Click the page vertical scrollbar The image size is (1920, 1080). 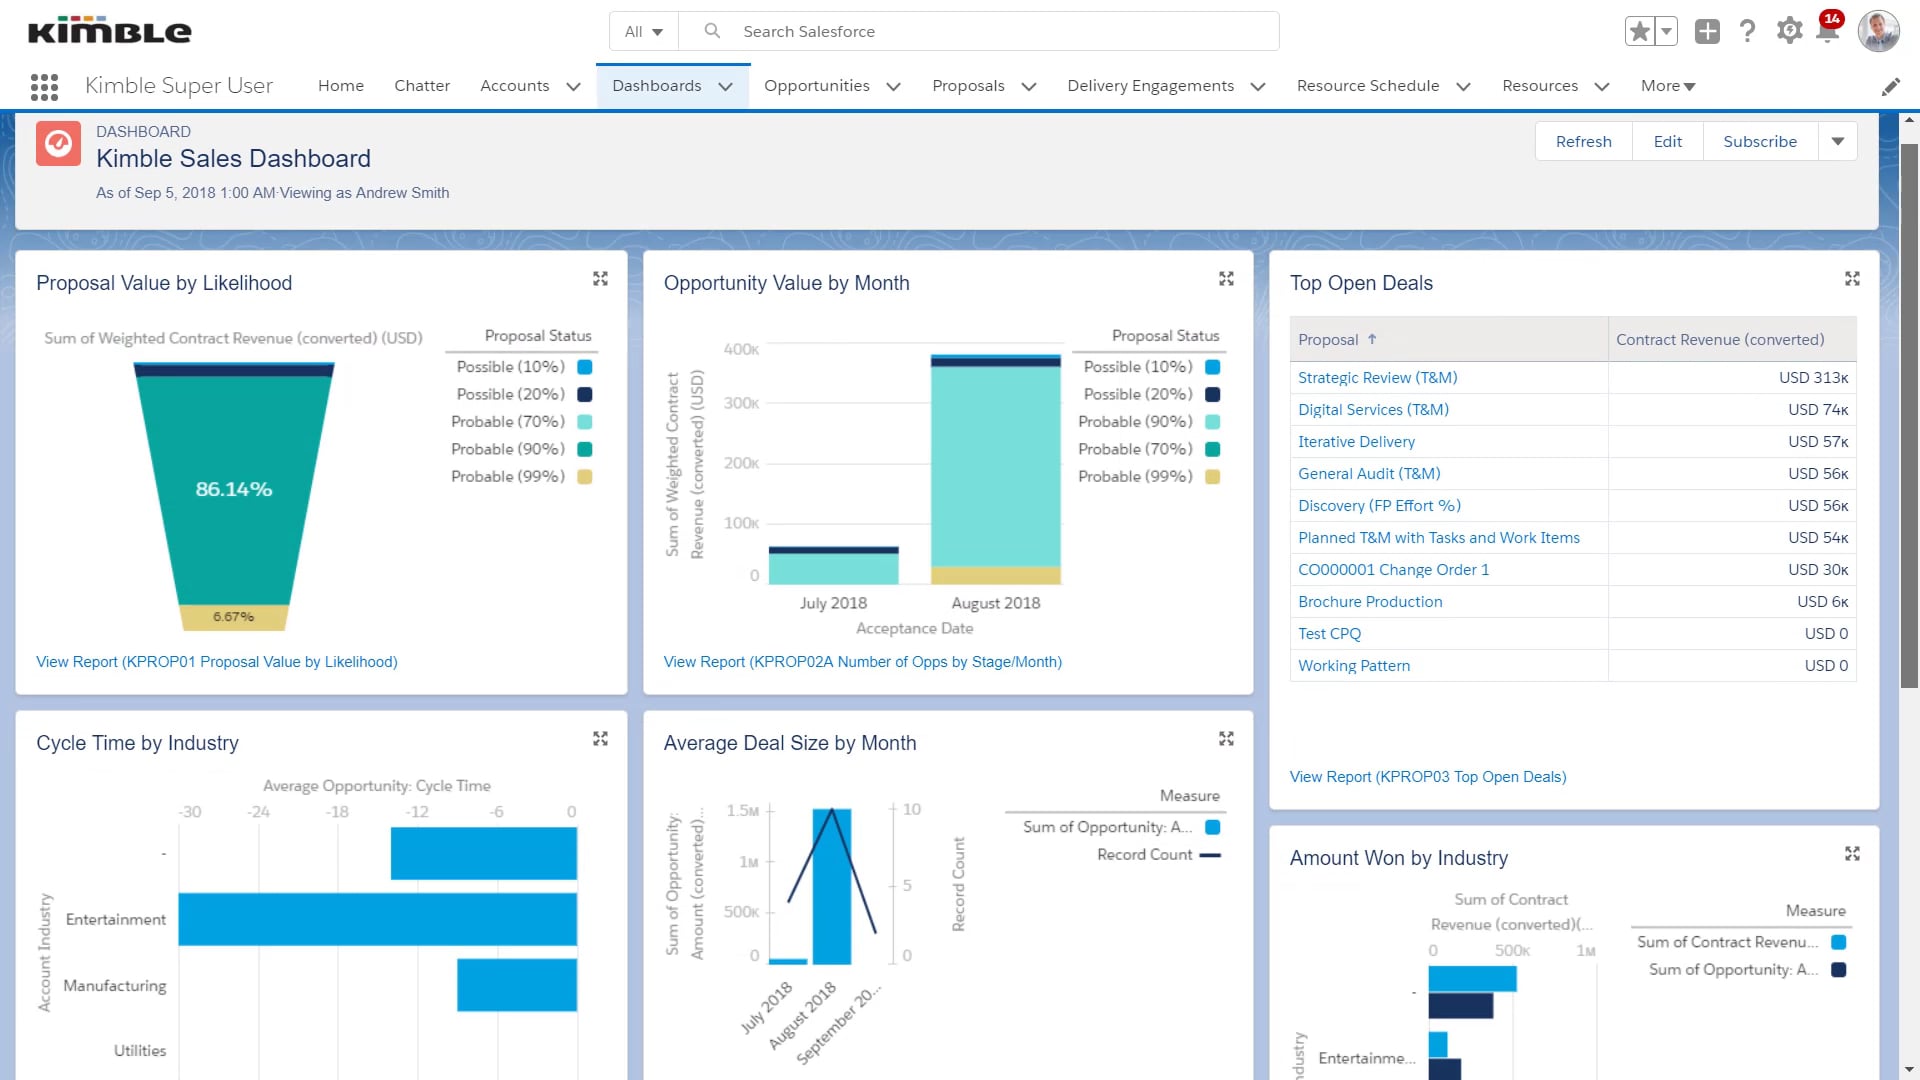[1909, 416]
